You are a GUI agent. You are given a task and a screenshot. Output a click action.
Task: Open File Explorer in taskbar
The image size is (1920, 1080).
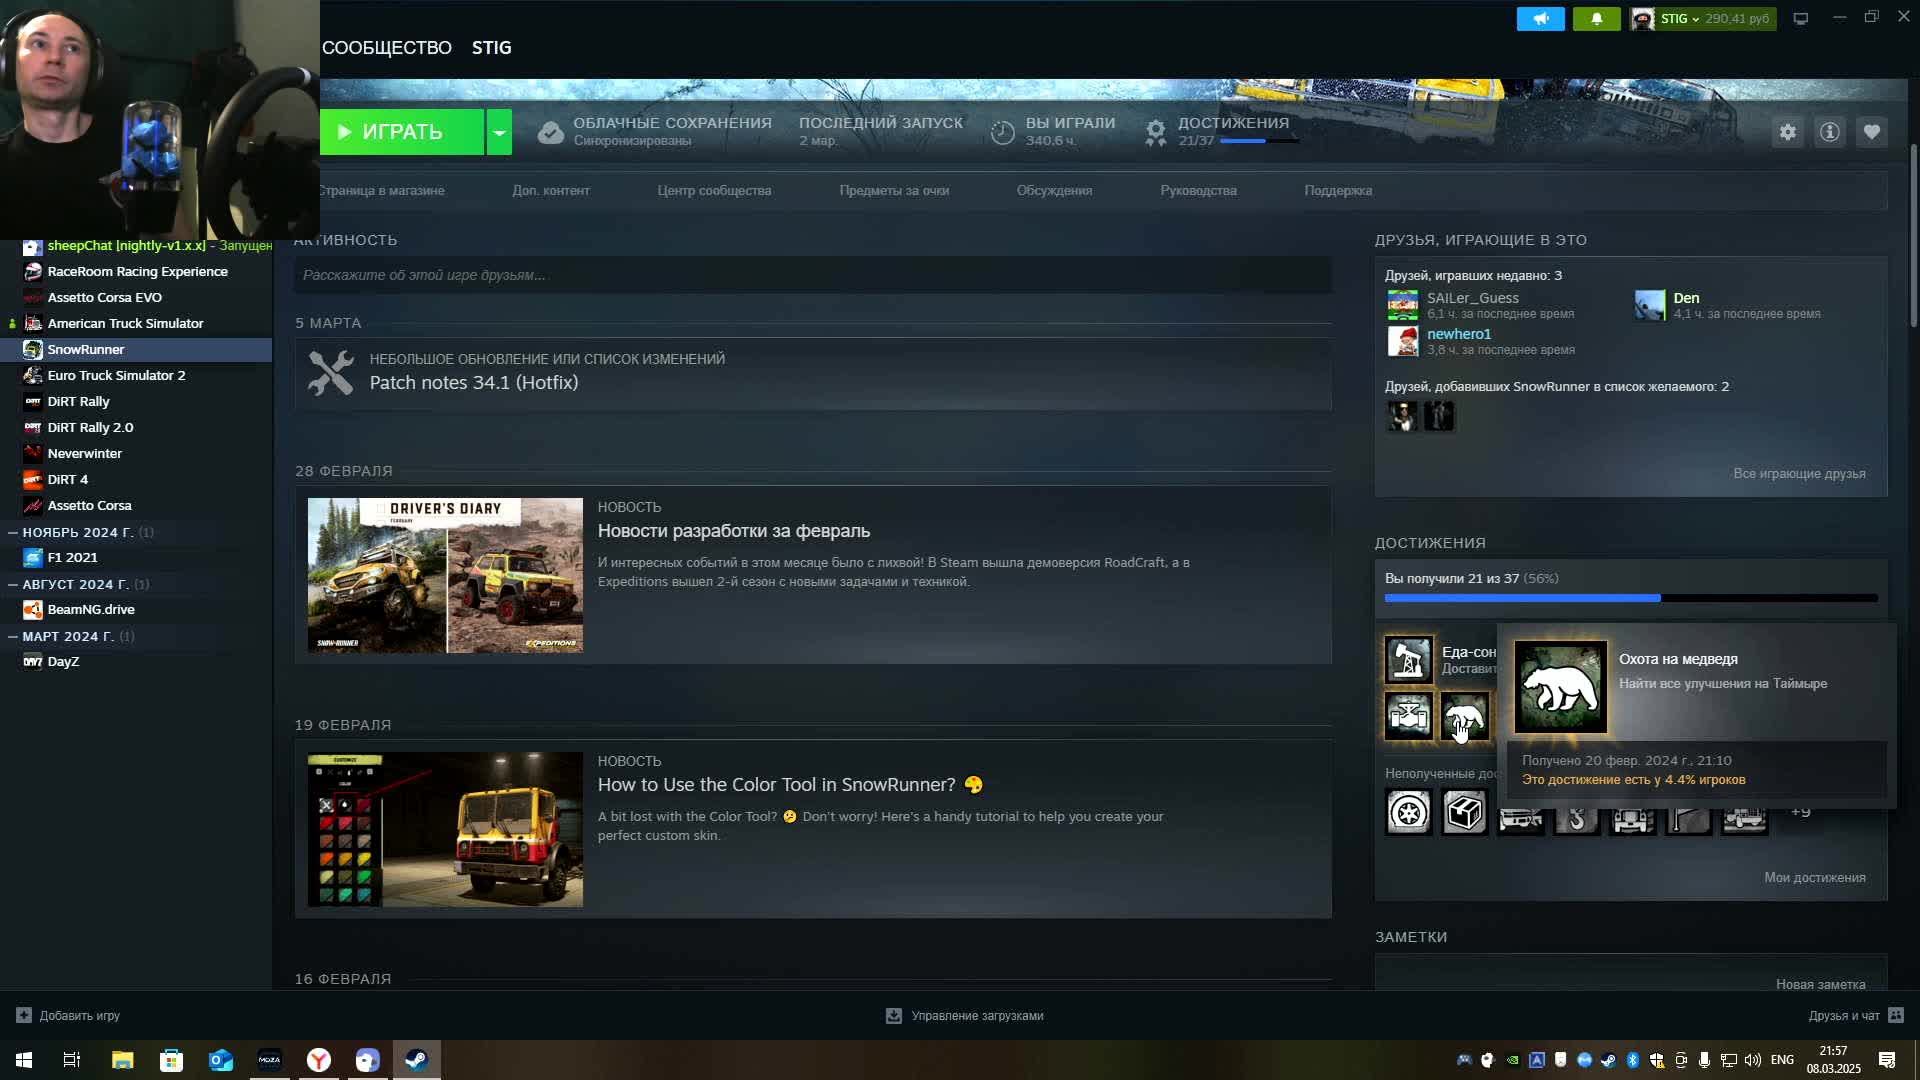(x=122, y=1060)
